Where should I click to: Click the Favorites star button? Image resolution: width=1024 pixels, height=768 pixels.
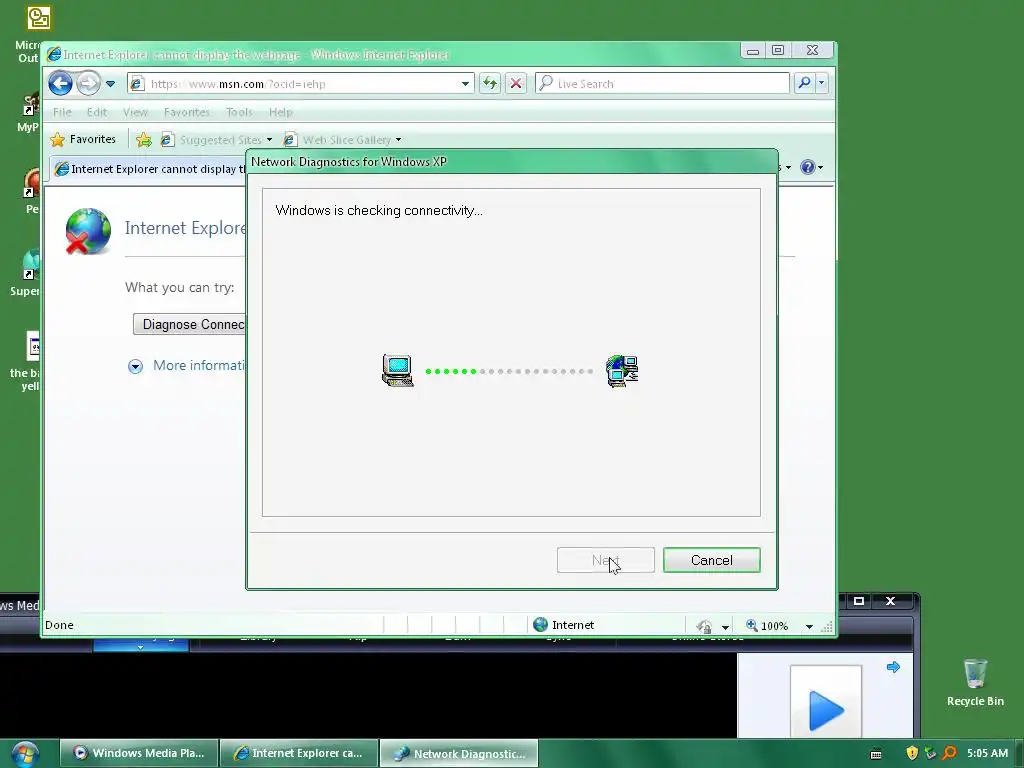coord(83,139)
